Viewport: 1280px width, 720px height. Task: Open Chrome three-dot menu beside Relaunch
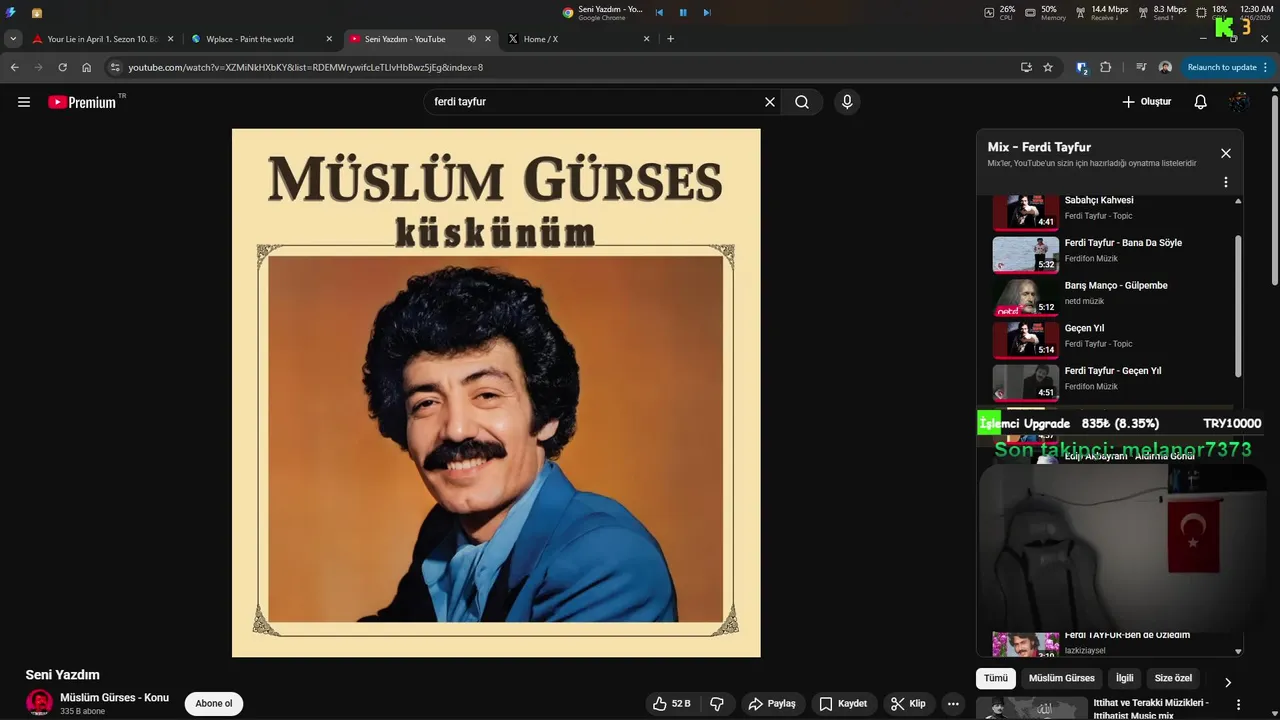pyautogui.click(x=1266, y=67)
